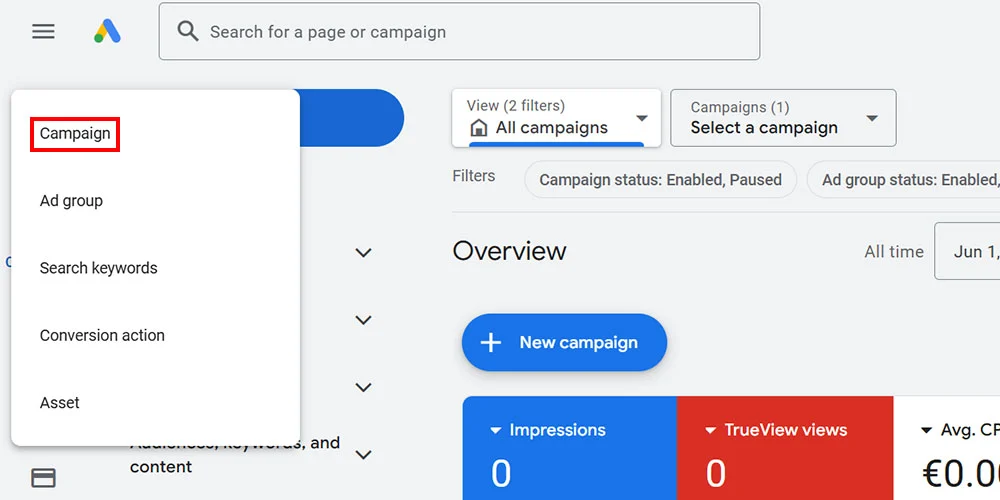Select Ad group in the create menu
The height and width of the screenshot is (500, 1000).
(71, 201)
